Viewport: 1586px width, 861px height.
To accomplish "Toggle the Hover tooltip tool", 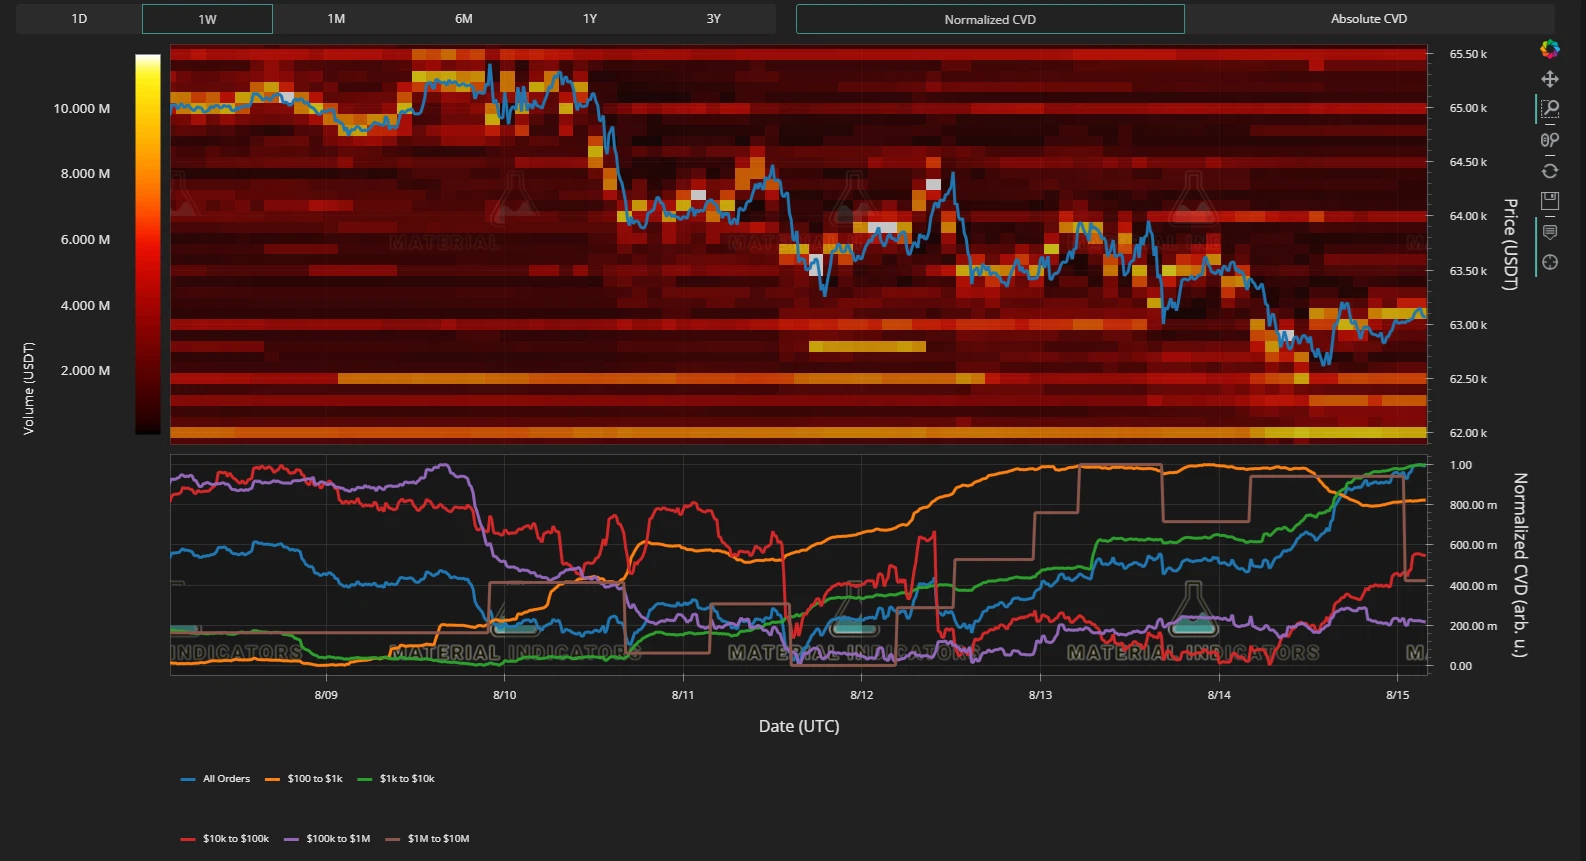I will 1550,232.
